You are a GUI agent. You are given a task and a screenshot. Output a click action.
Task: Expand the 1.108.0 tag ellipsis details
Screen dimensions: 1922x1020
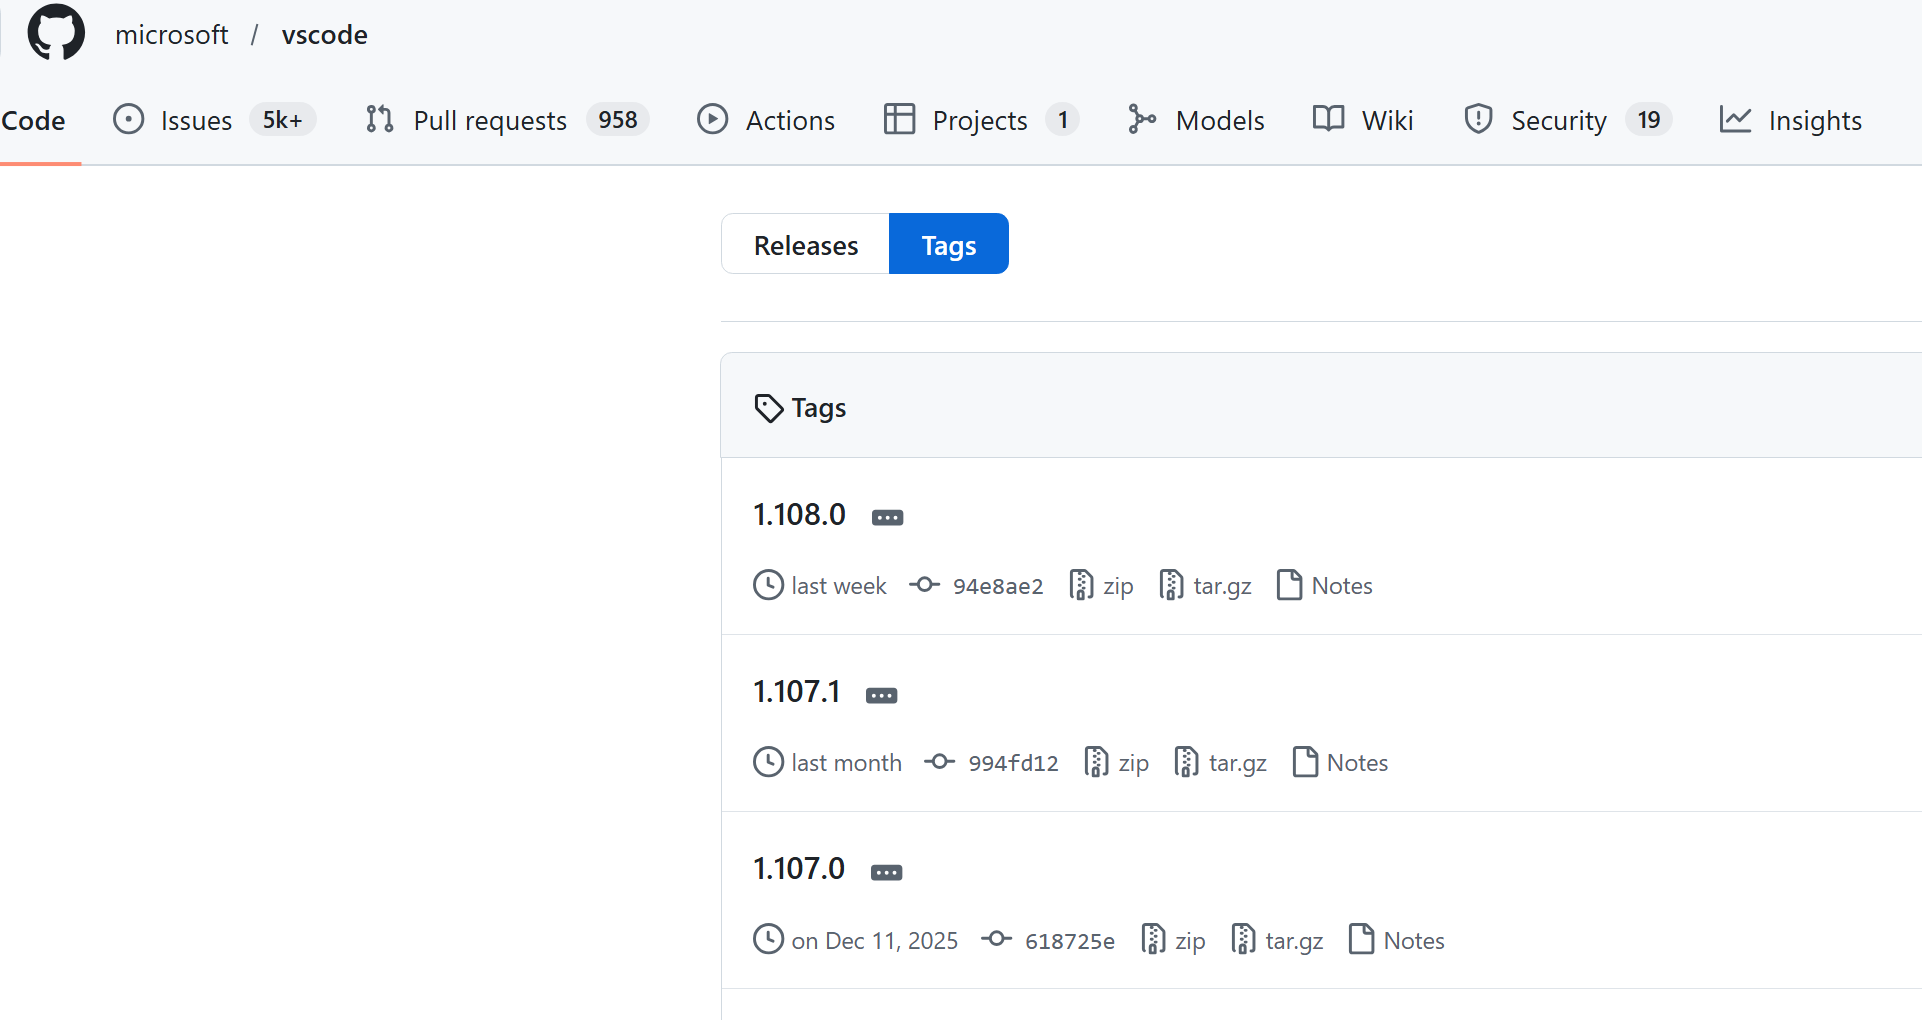(x=887, y=517)
